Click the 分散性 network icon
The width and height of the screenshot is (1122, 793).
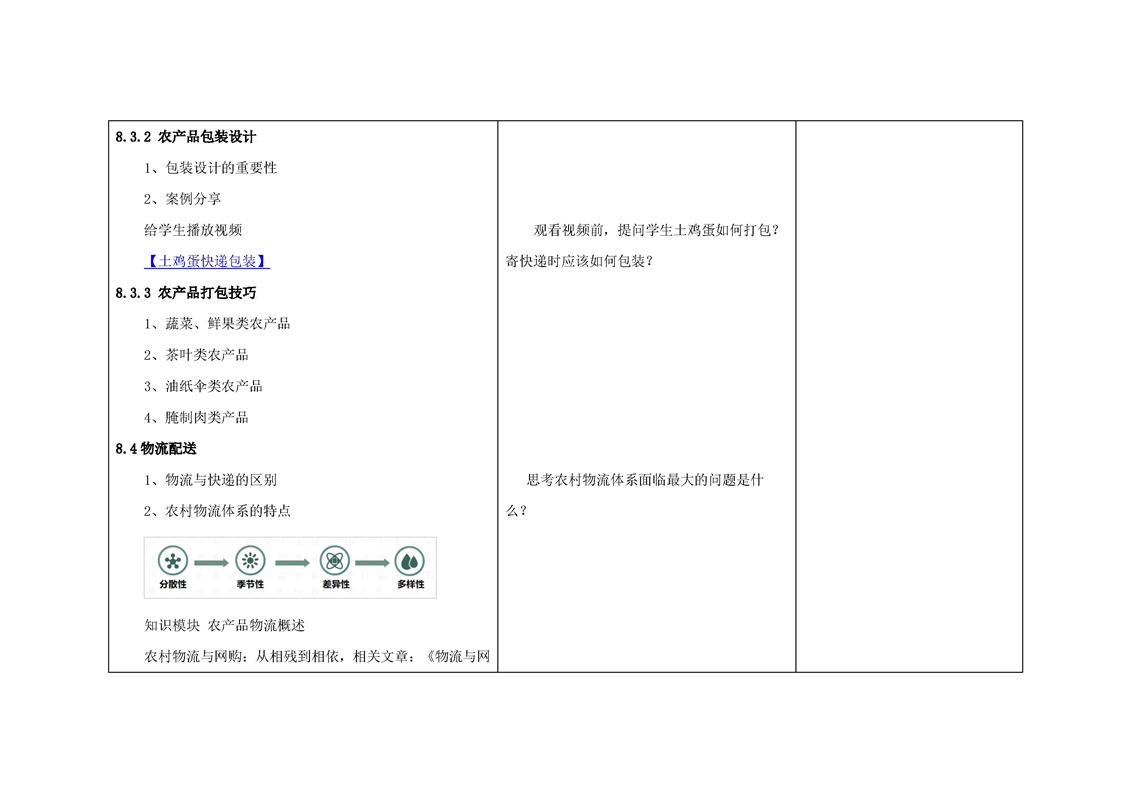pyautogui.click(x=173, y=561)
